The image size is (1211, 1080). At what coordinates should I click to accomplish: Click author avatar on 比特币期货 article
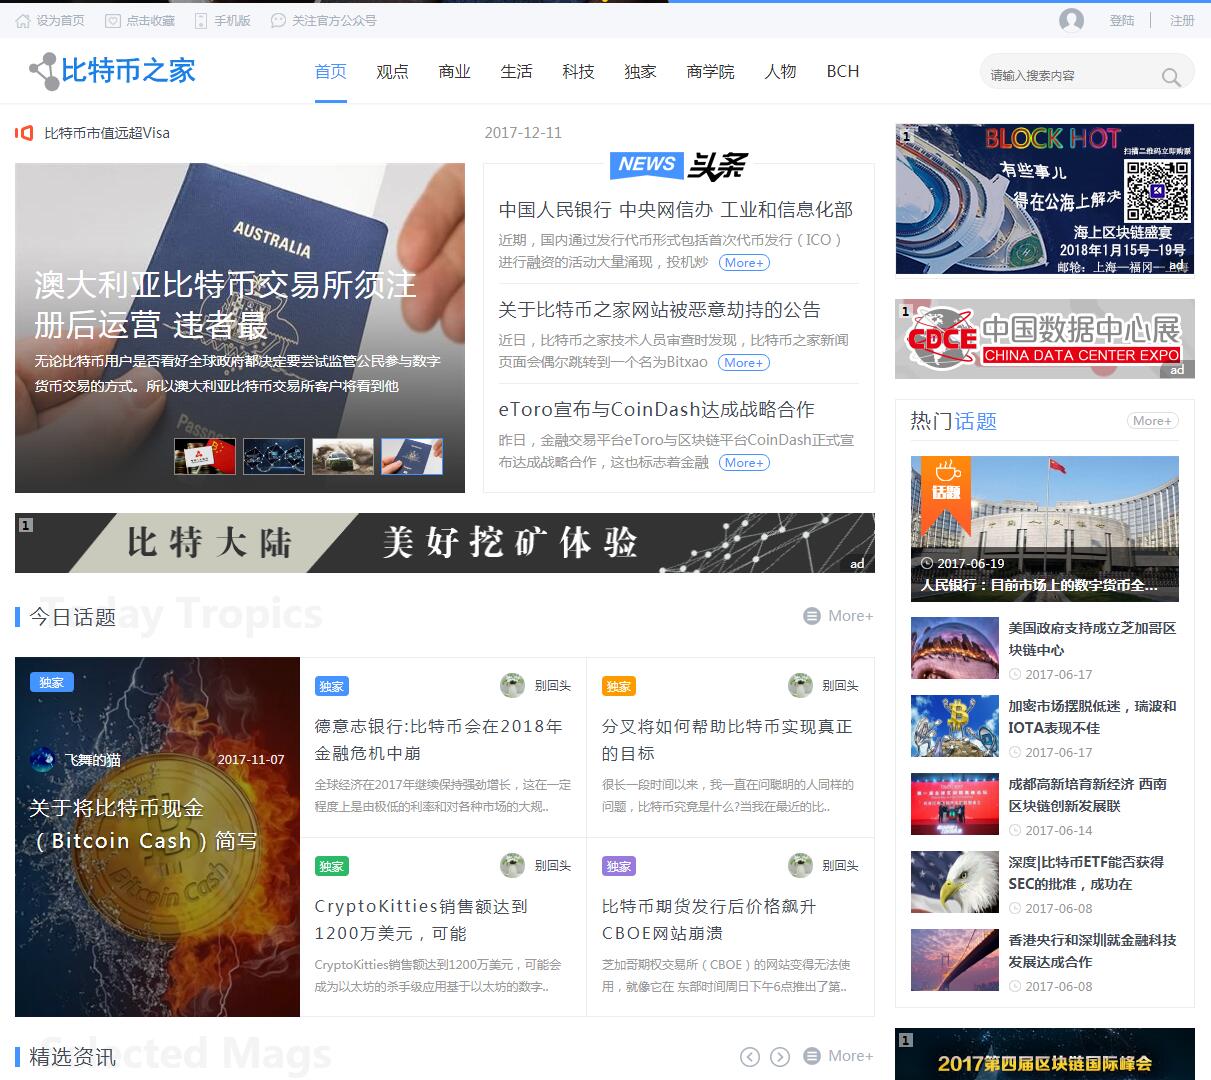(800, 865)
